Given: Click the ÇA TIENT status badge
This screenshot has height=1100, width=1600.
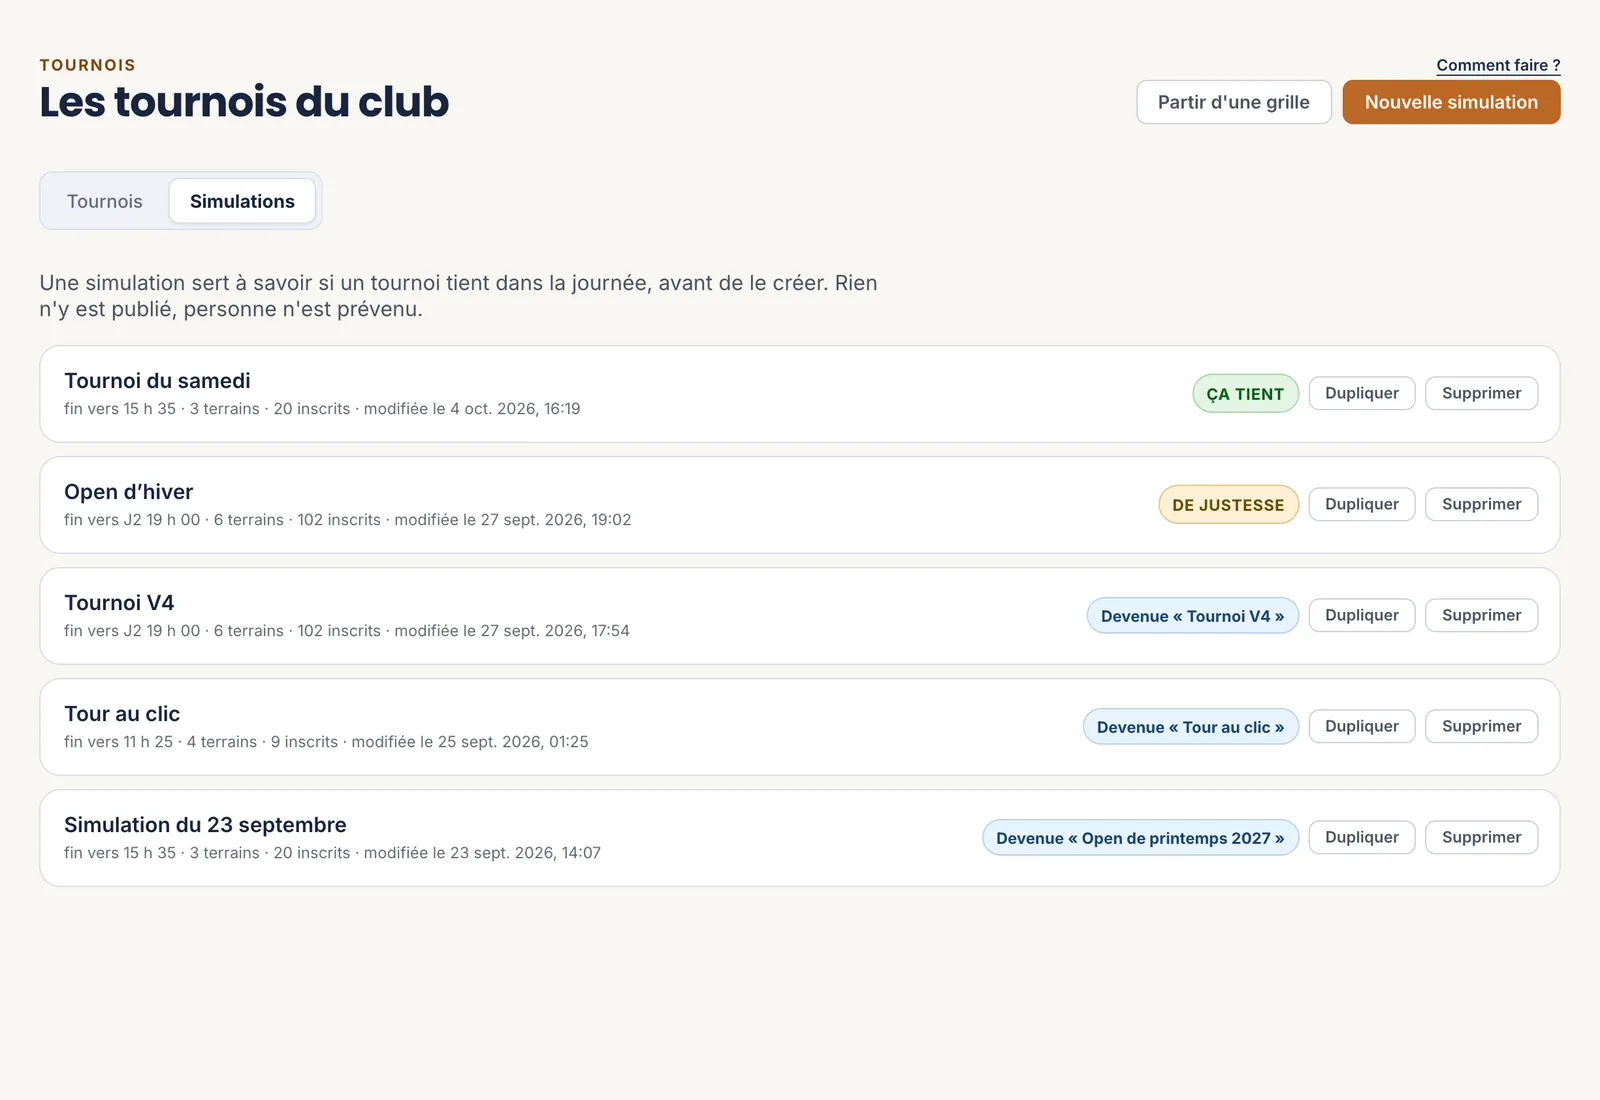Looking at the screenshot, I should (x=1245, y=394).
